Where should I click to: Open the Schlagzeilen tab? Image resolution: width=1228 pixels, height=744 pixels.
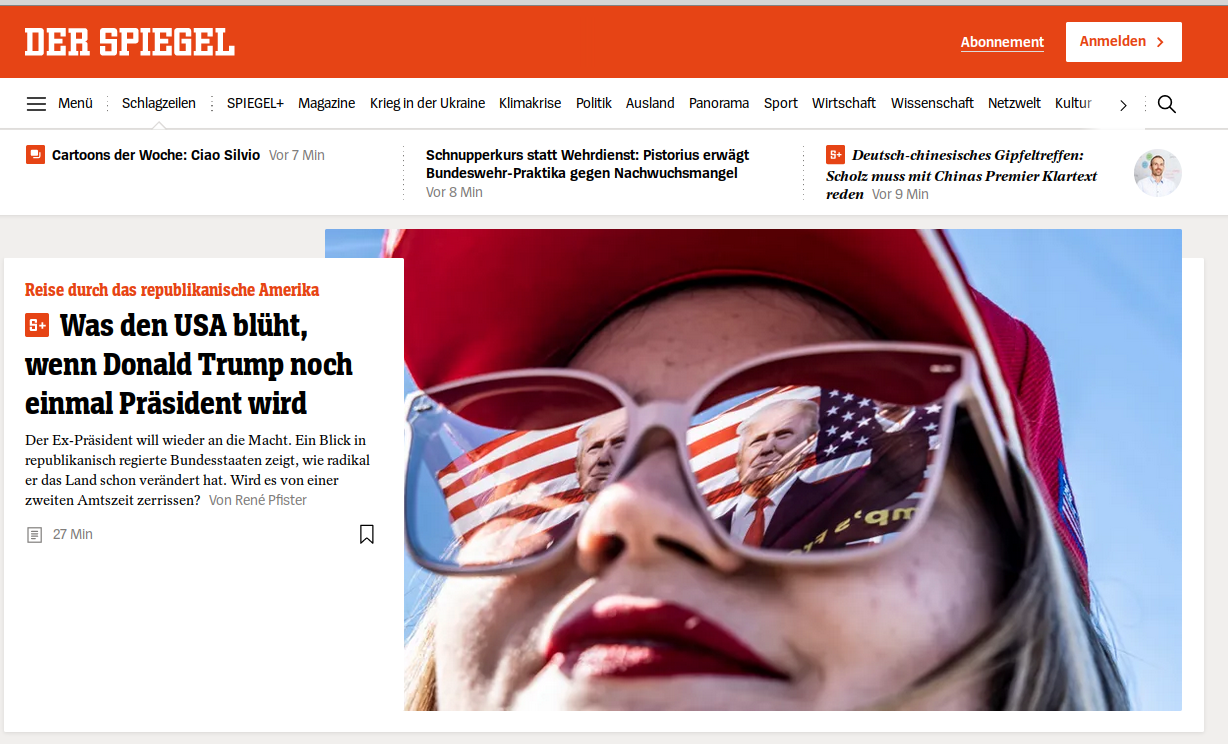coord(159,103)
